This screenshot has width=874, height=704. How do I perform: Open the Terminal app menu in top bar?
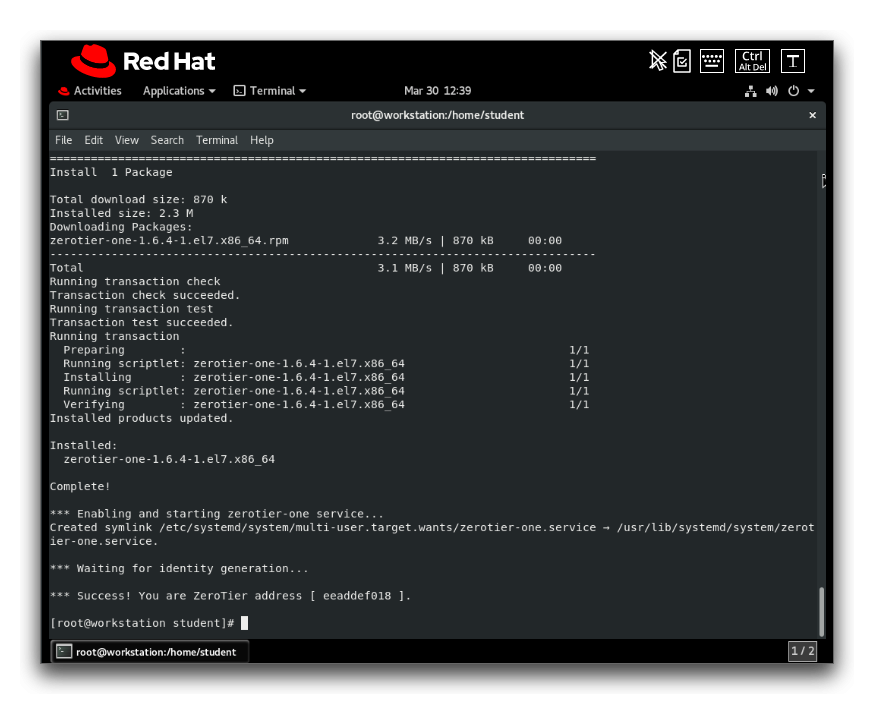click(270, 91)
